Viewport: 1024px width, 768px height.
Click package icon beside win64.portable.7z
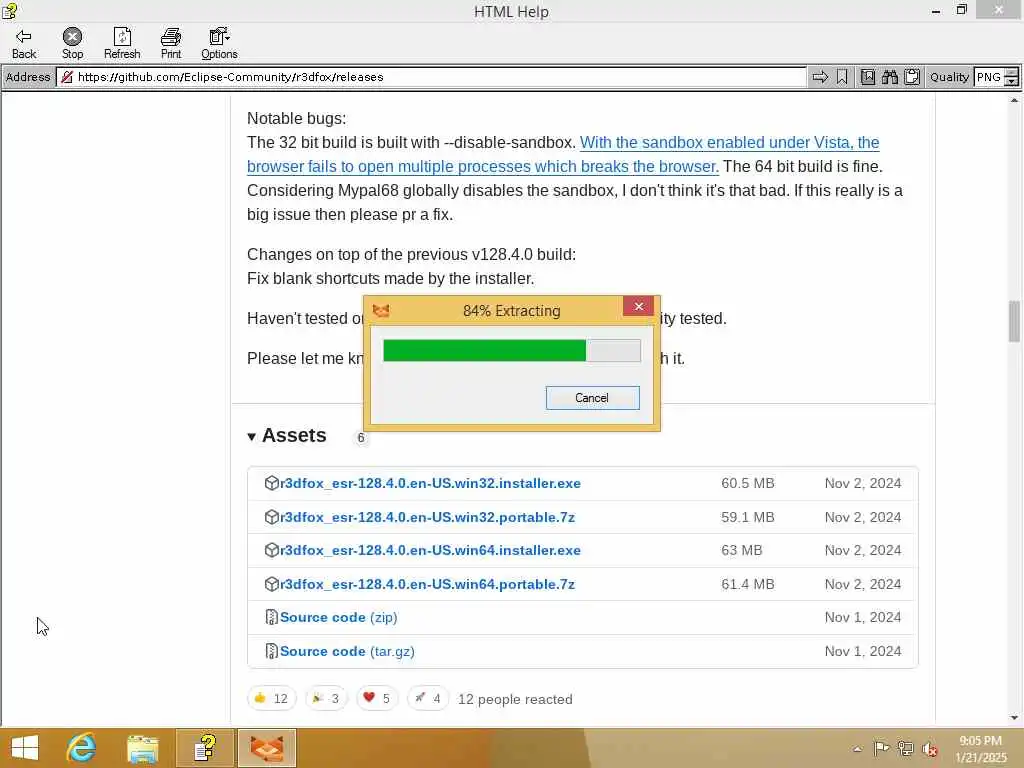(x=272, y=584)
